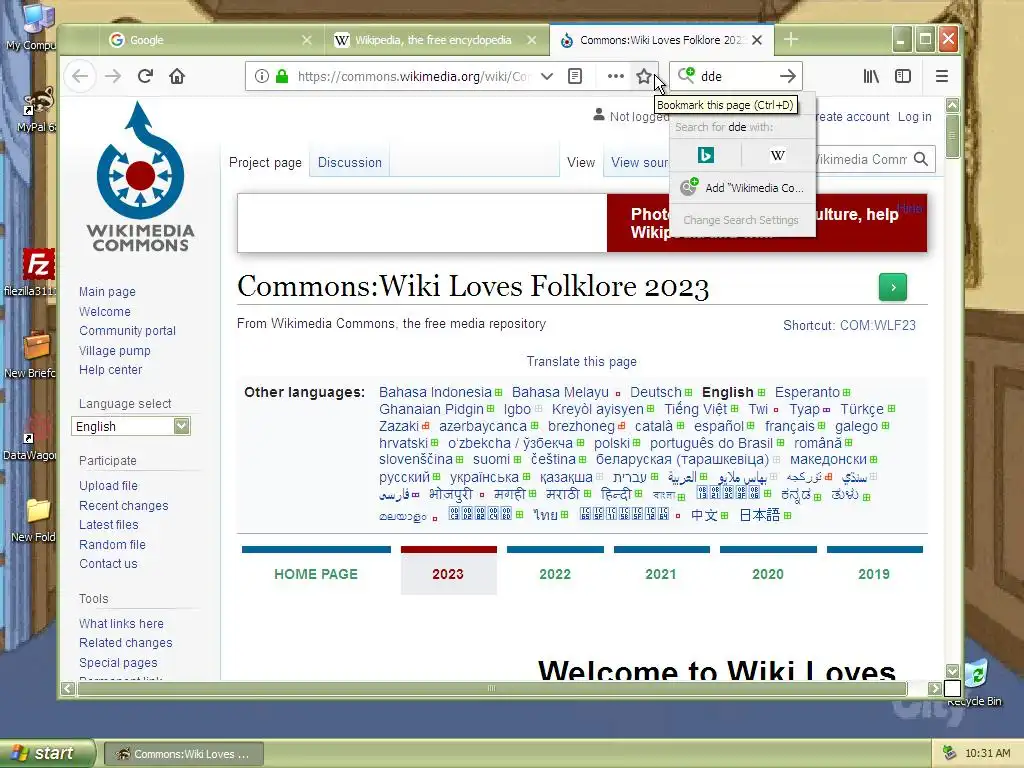1024x768 pixels.
Task: Reload the current page
Action: tap(145, 76)
